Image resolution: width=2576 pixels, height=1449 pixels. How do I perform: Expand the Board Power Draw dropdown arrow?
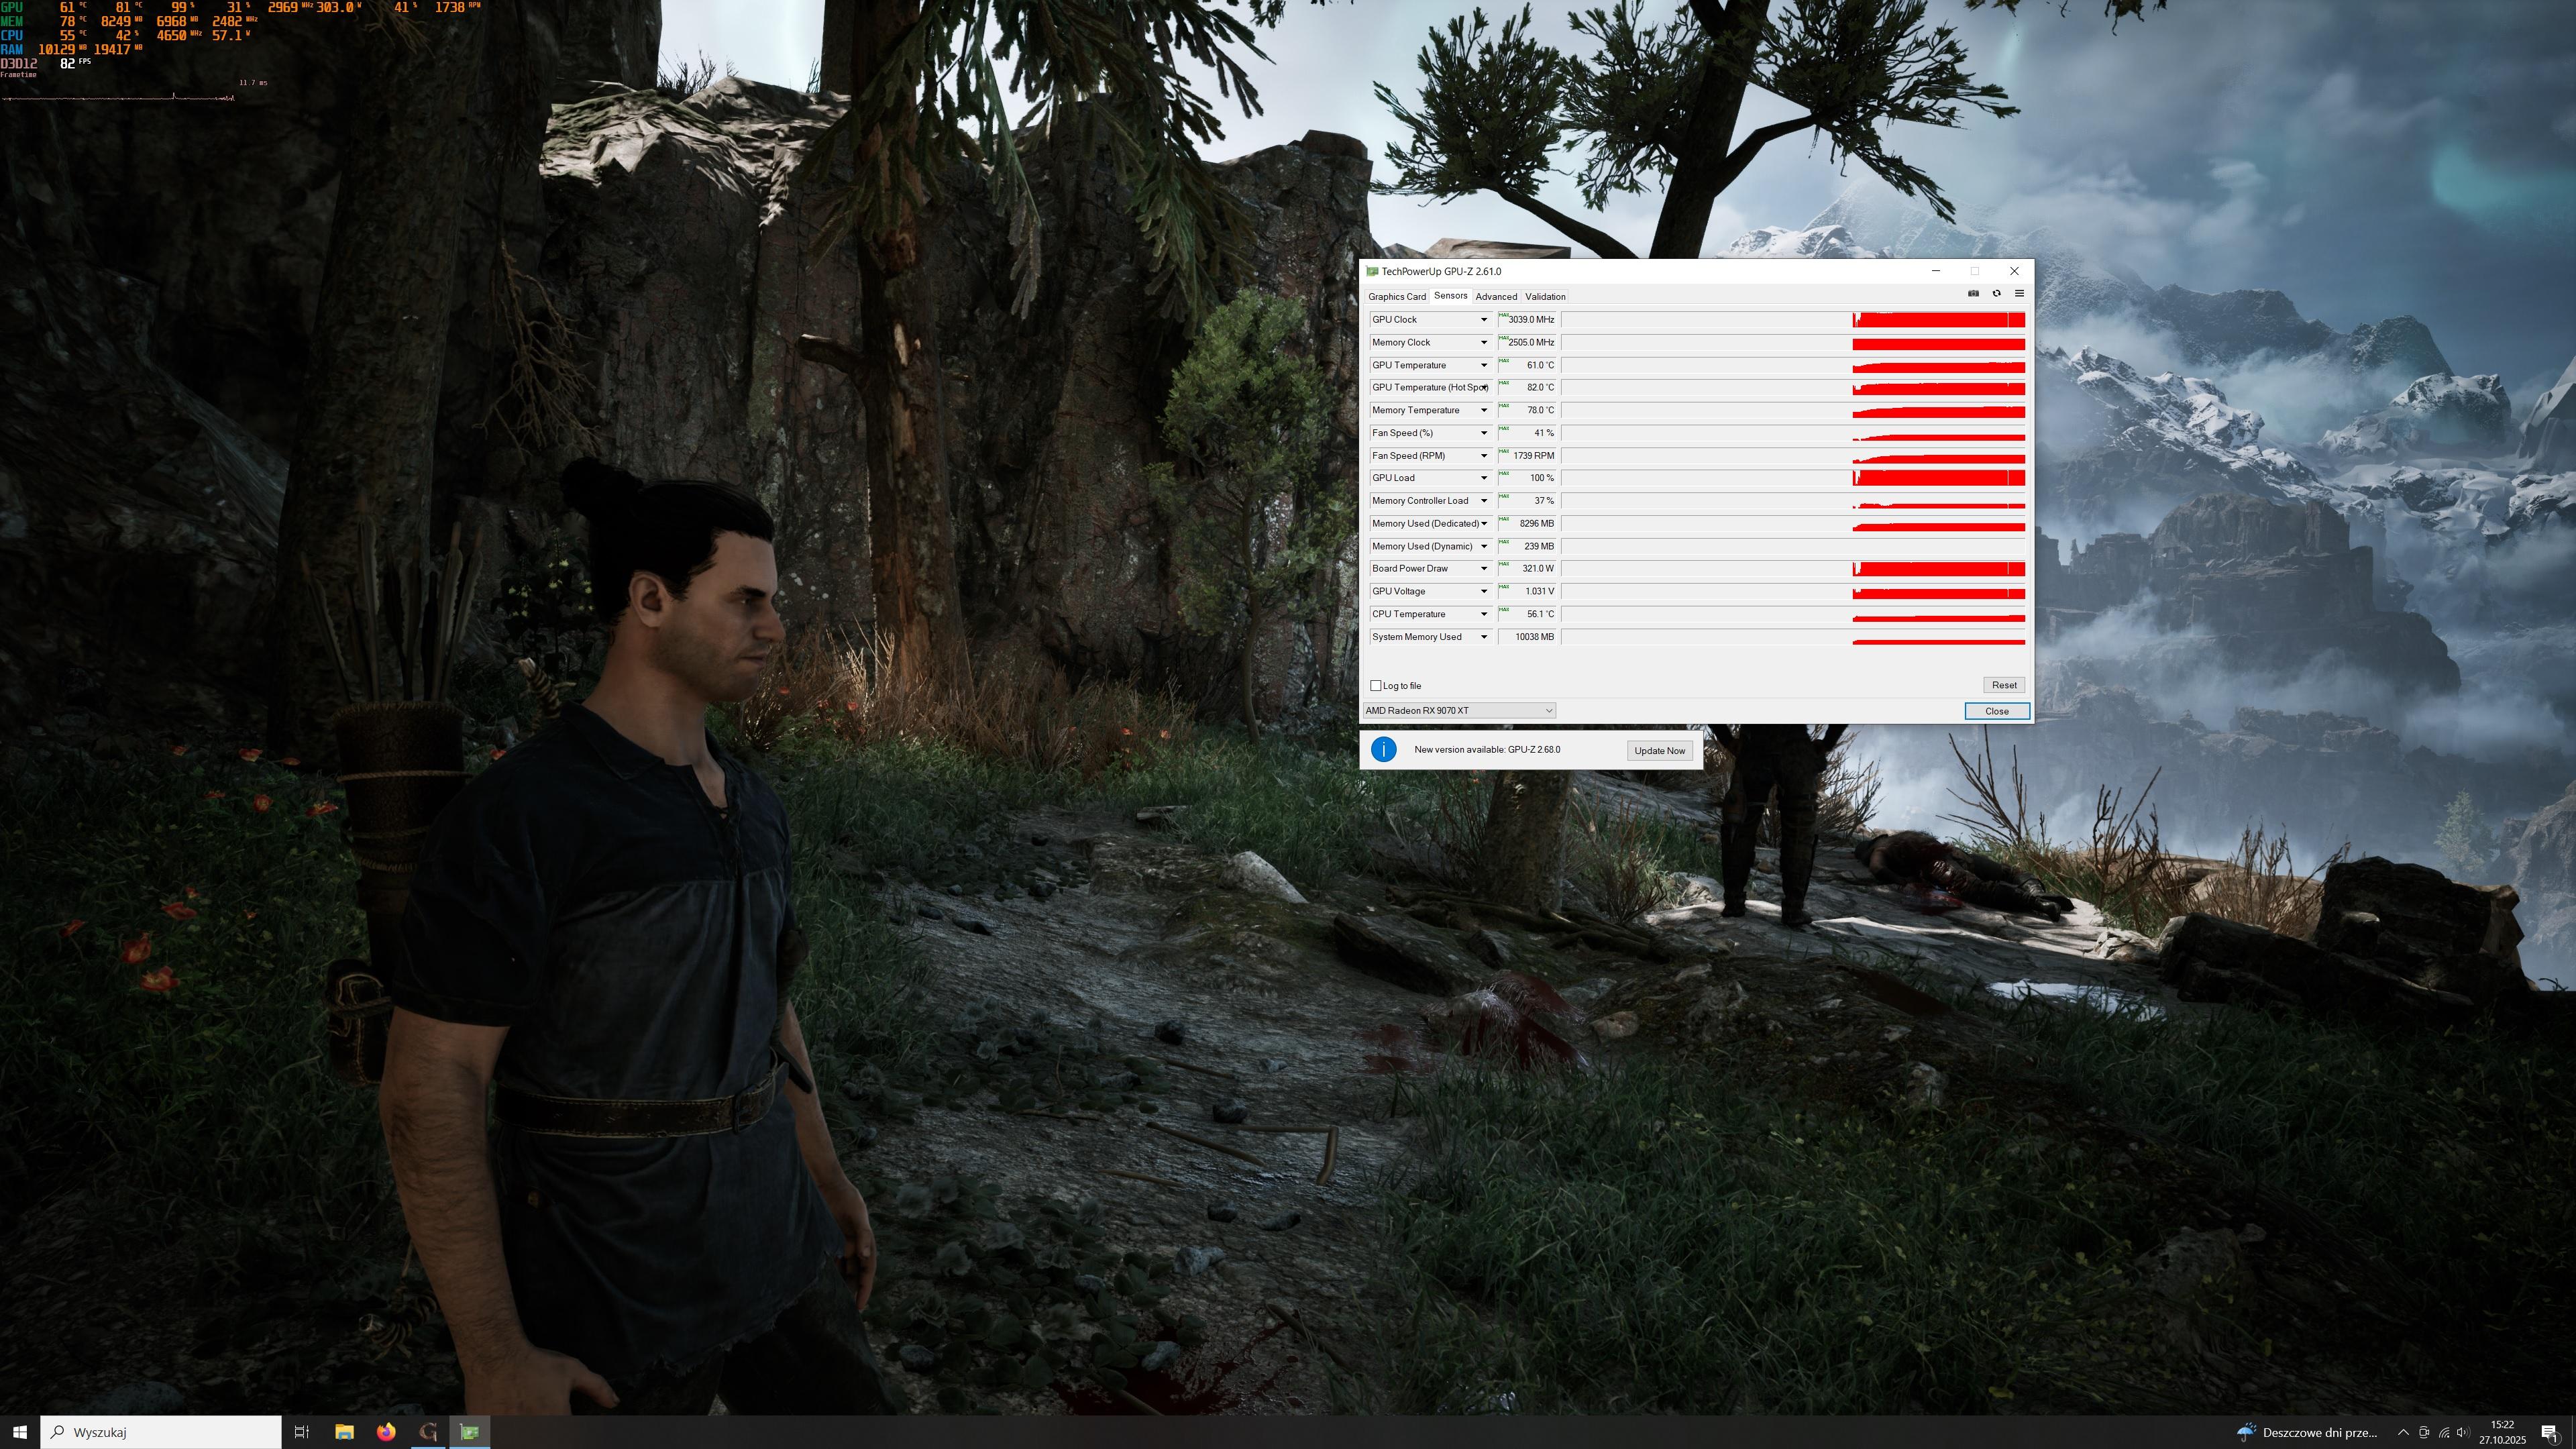click(x=1484, y=569)
